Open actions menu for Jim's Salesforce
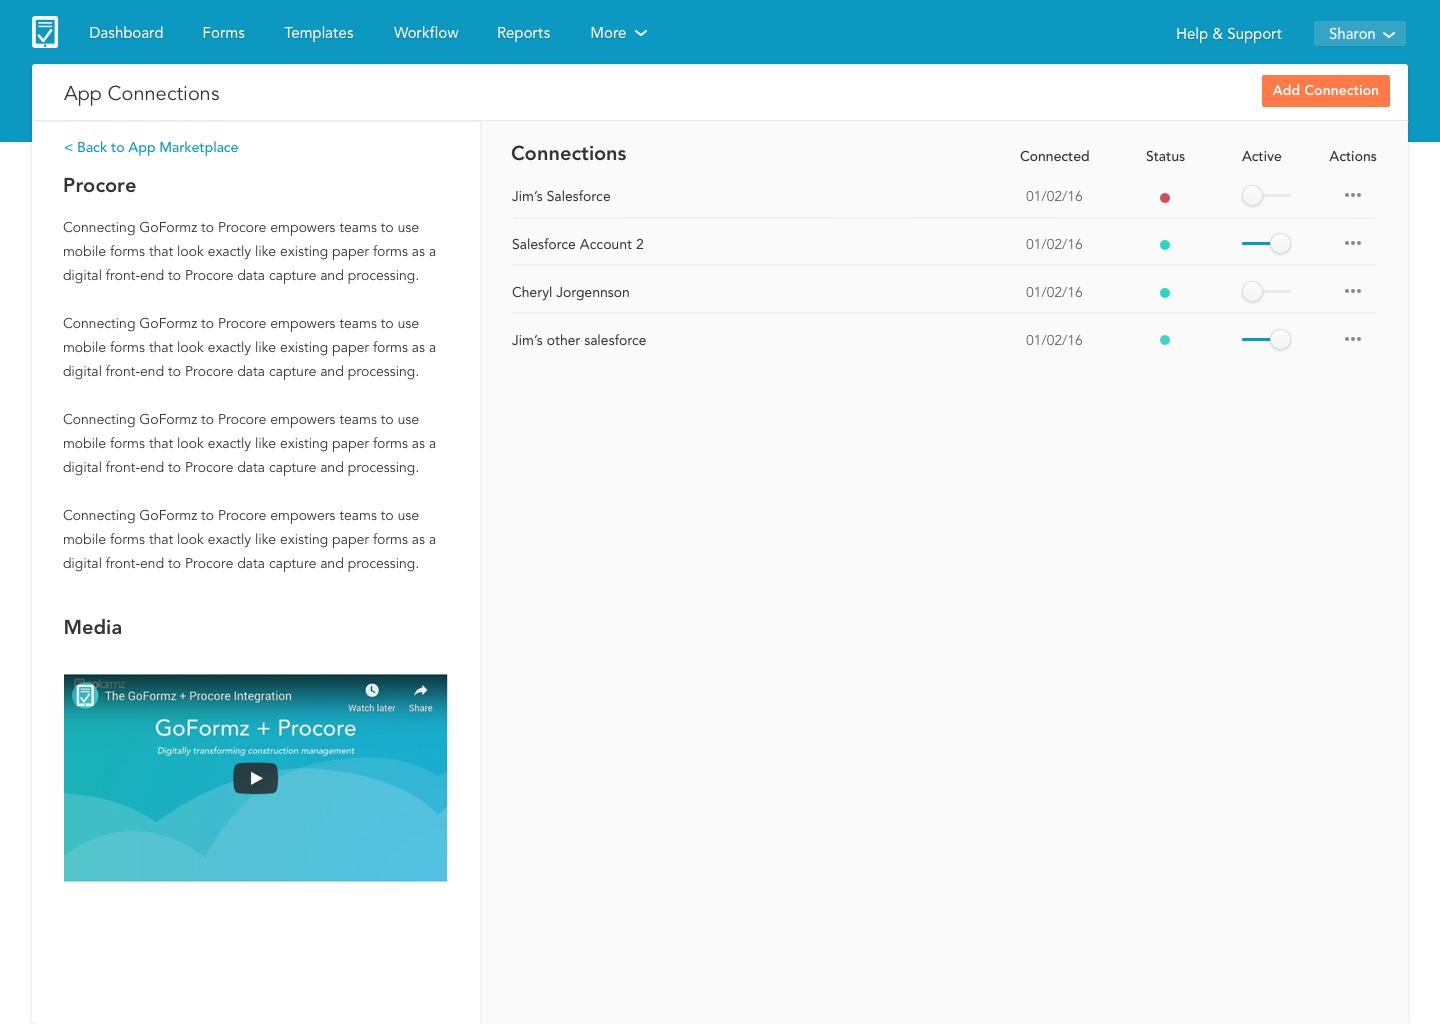Viewport: 1440px width, 1024px height. tap(1352, 196)
